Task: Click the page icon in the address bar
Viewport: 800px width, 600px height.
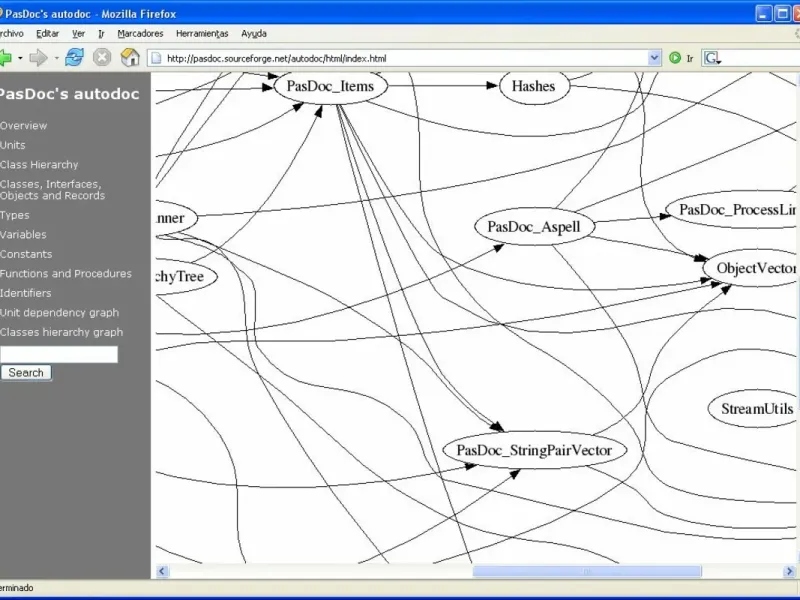Action: pyautogui.click(x=157, y=58)
